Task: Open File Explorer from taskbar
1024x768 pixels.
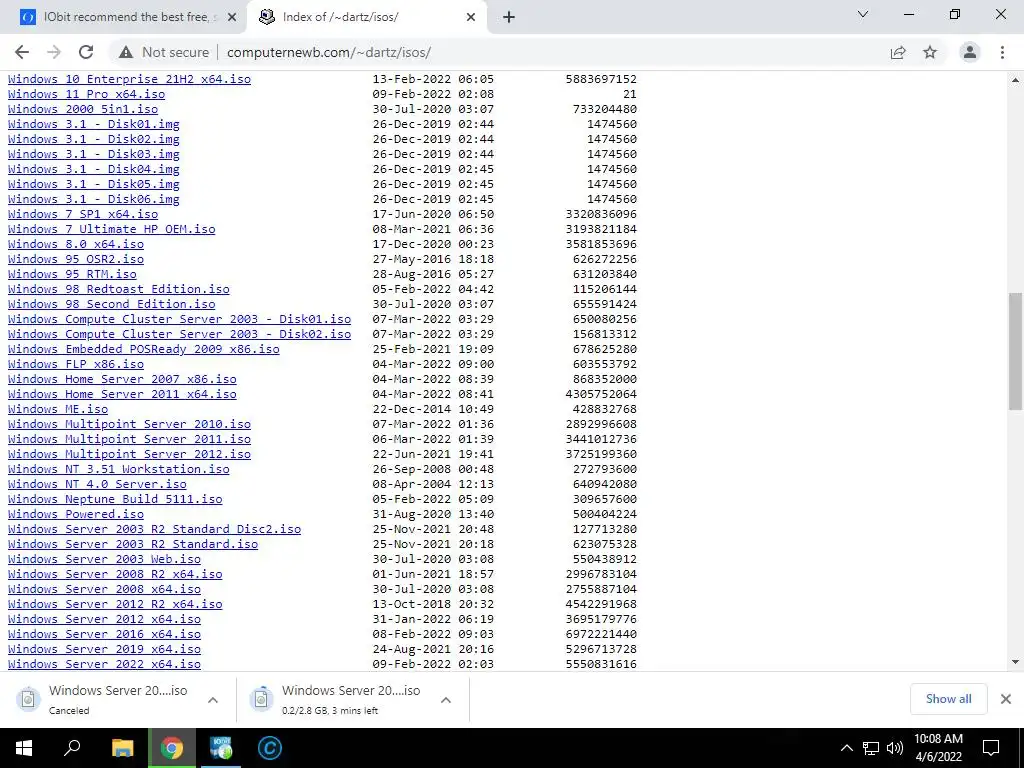Action: point(122,748)
